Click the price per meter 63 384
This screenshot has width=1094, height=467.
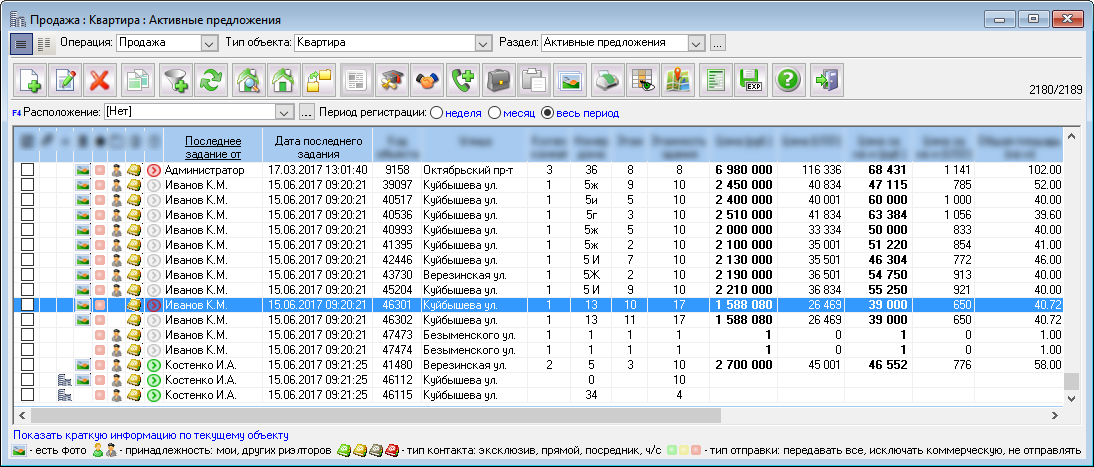coord(878,215)
